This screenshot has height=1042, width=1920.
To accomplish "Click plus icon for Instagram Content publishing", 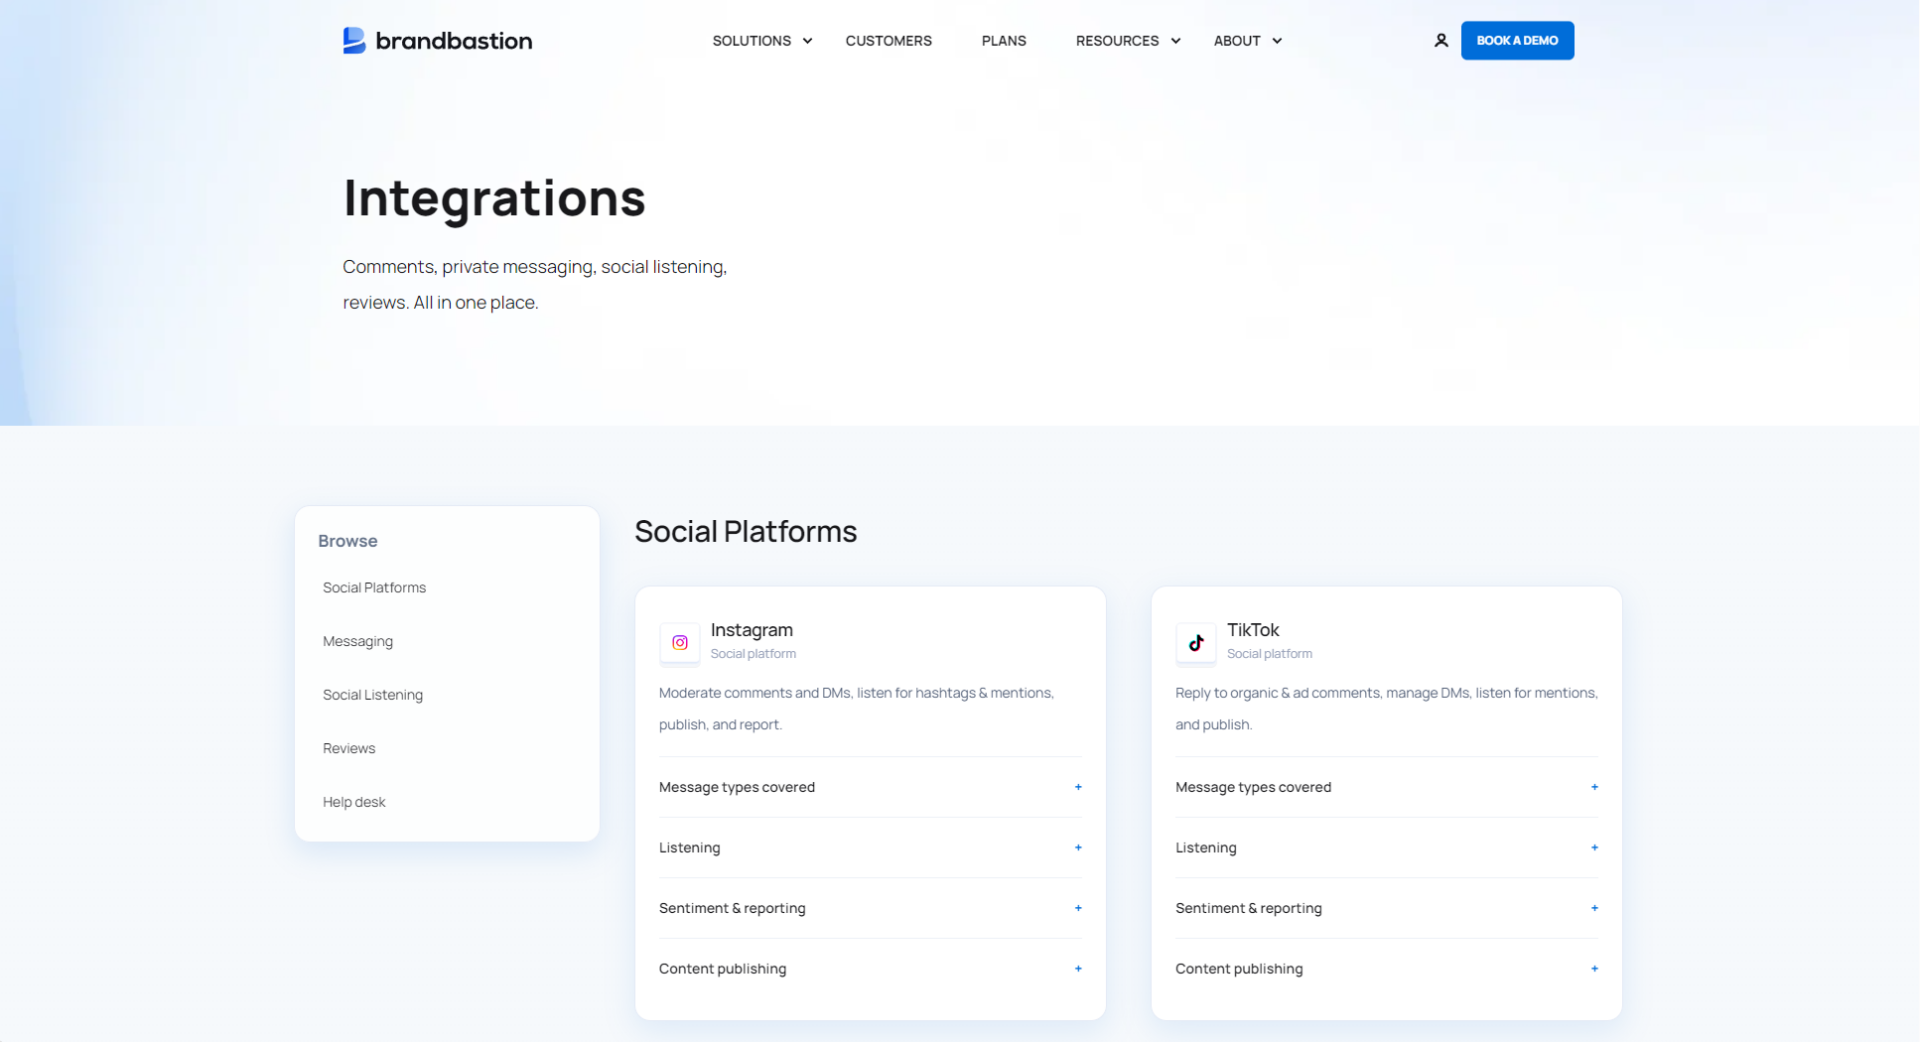I will 1078,969.
